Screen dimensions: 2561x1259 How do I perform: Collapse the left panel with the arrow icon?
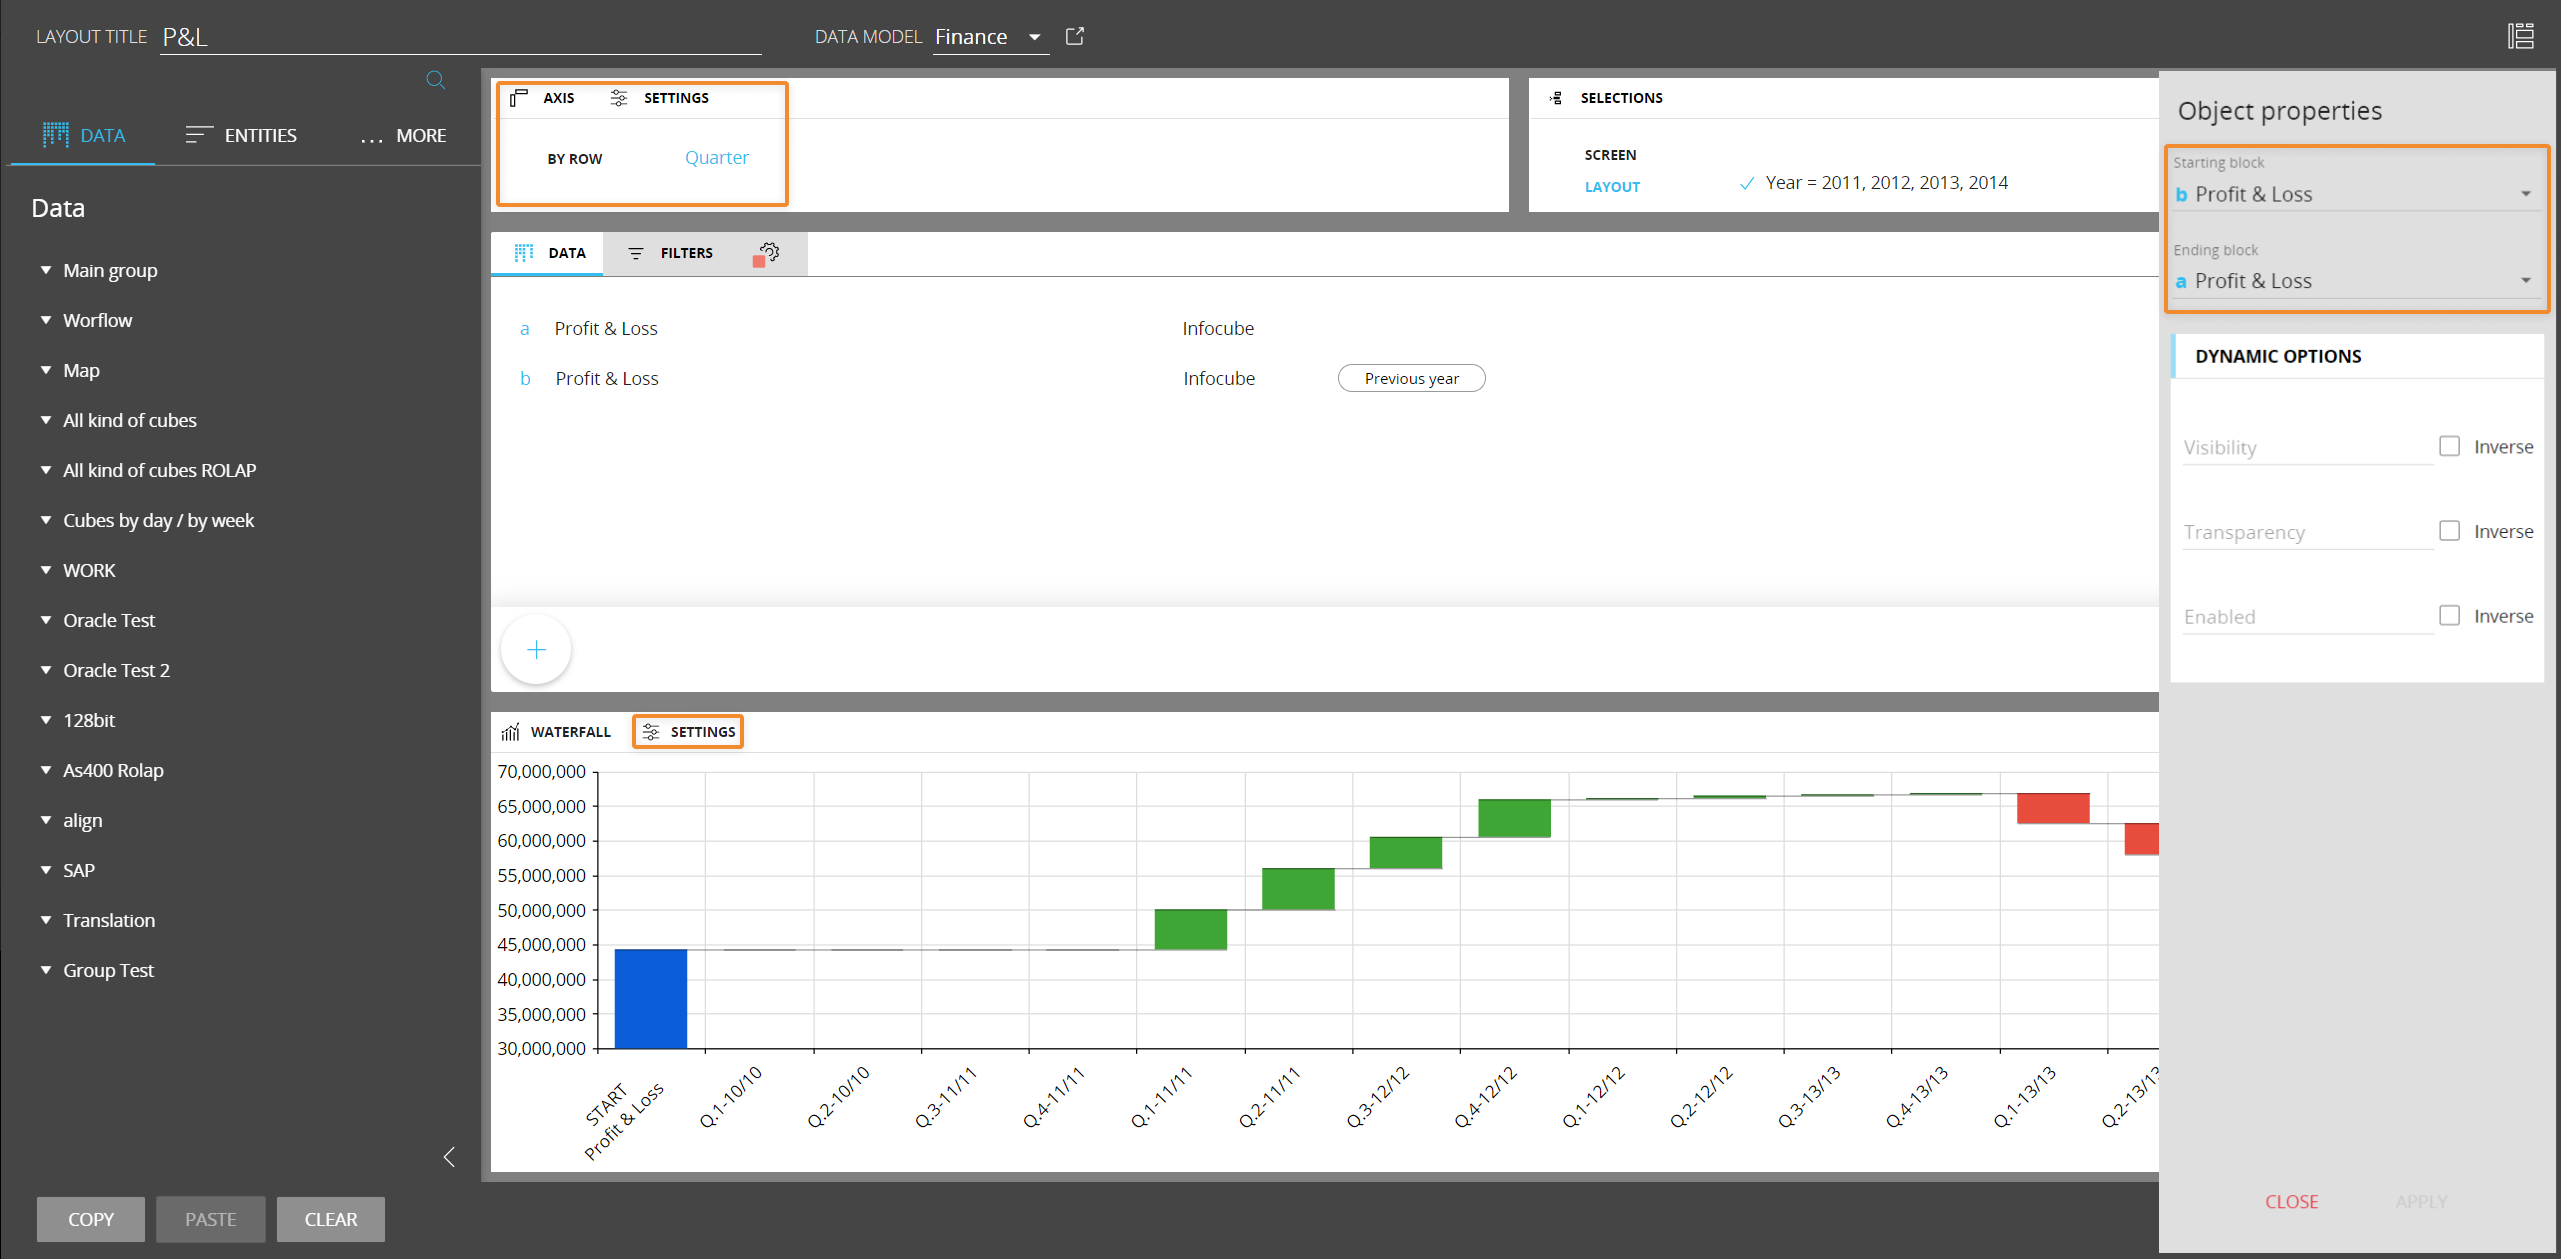click(449, 1157)
